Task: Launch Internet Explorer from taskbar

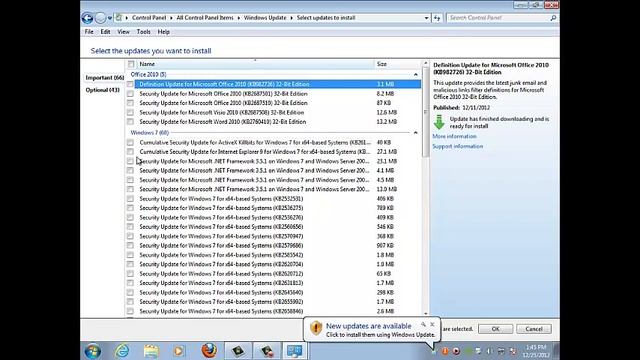Action: tap(122, 351)
